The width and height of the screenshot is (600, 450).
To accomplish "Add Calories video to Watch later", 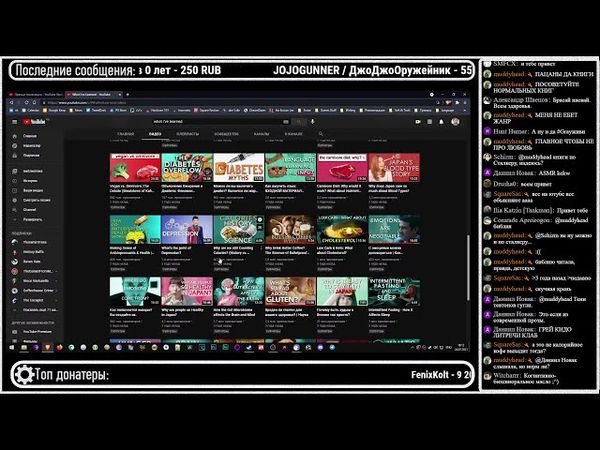I will point(259,220).
